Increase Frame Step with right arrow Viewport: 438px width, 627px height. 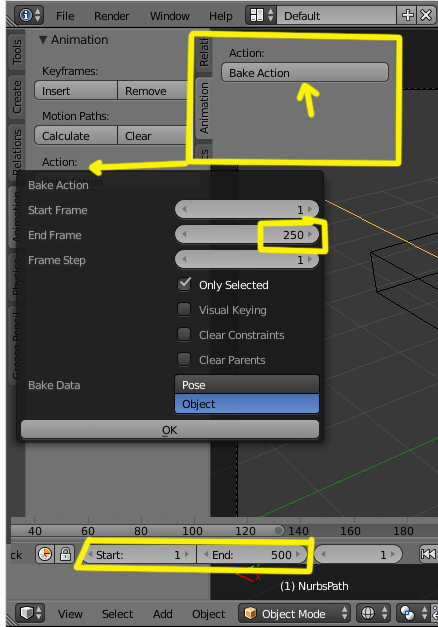click(310, 260)
